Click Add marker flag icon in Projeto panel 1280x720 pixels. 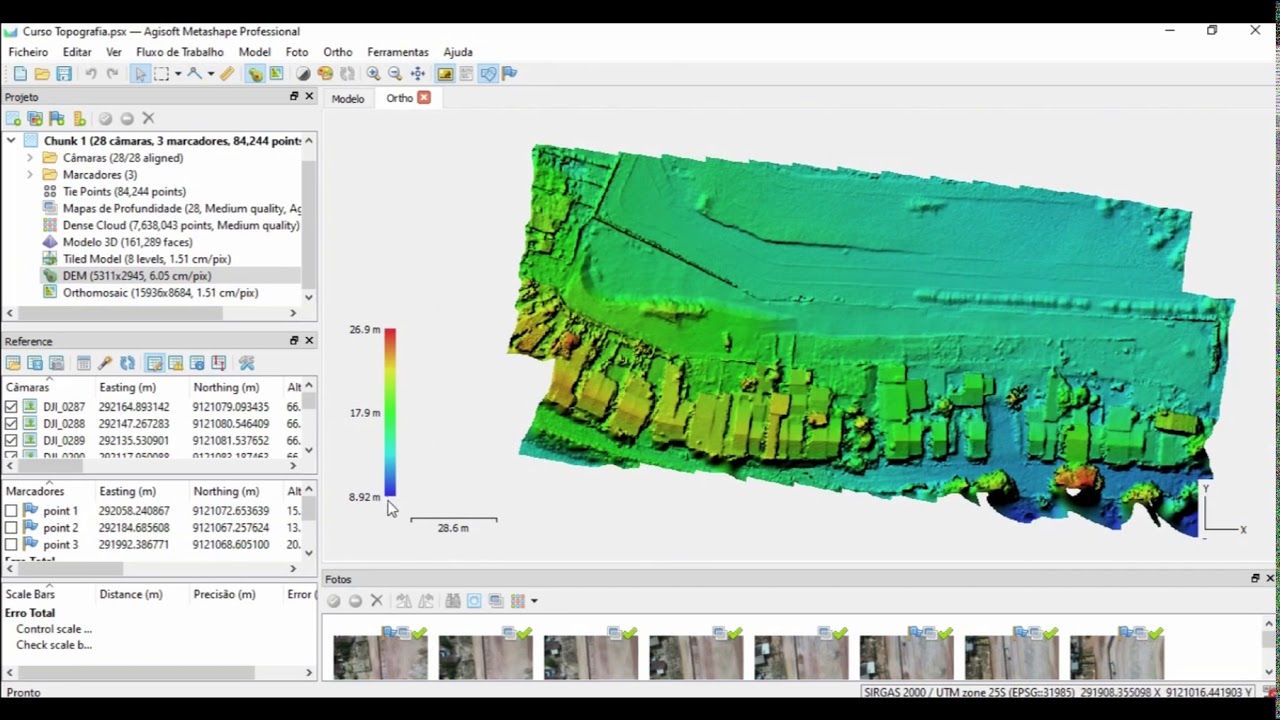57,119
